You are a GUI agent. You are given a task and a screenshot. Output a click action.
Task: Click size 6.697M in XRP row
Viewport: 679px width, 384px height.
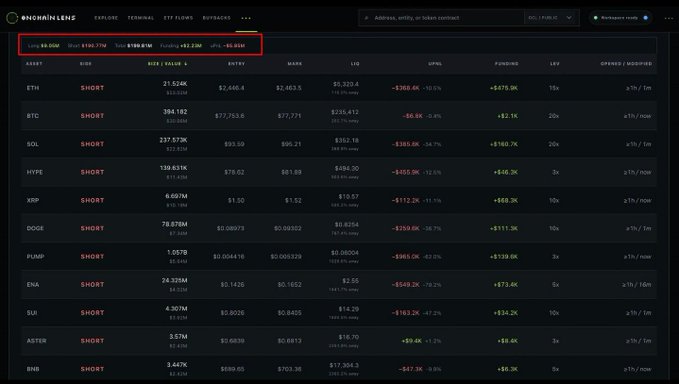coord(176,196)
